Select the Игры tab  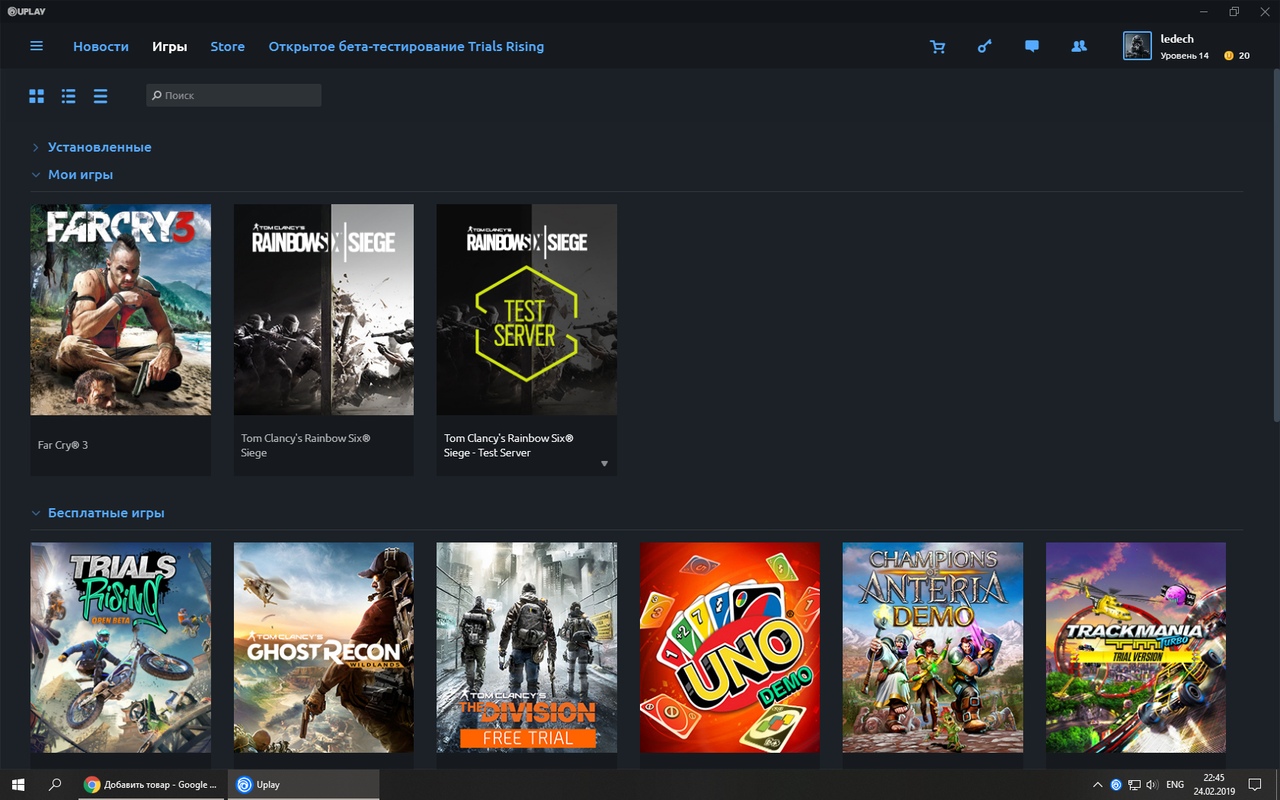tap(169, 47)
